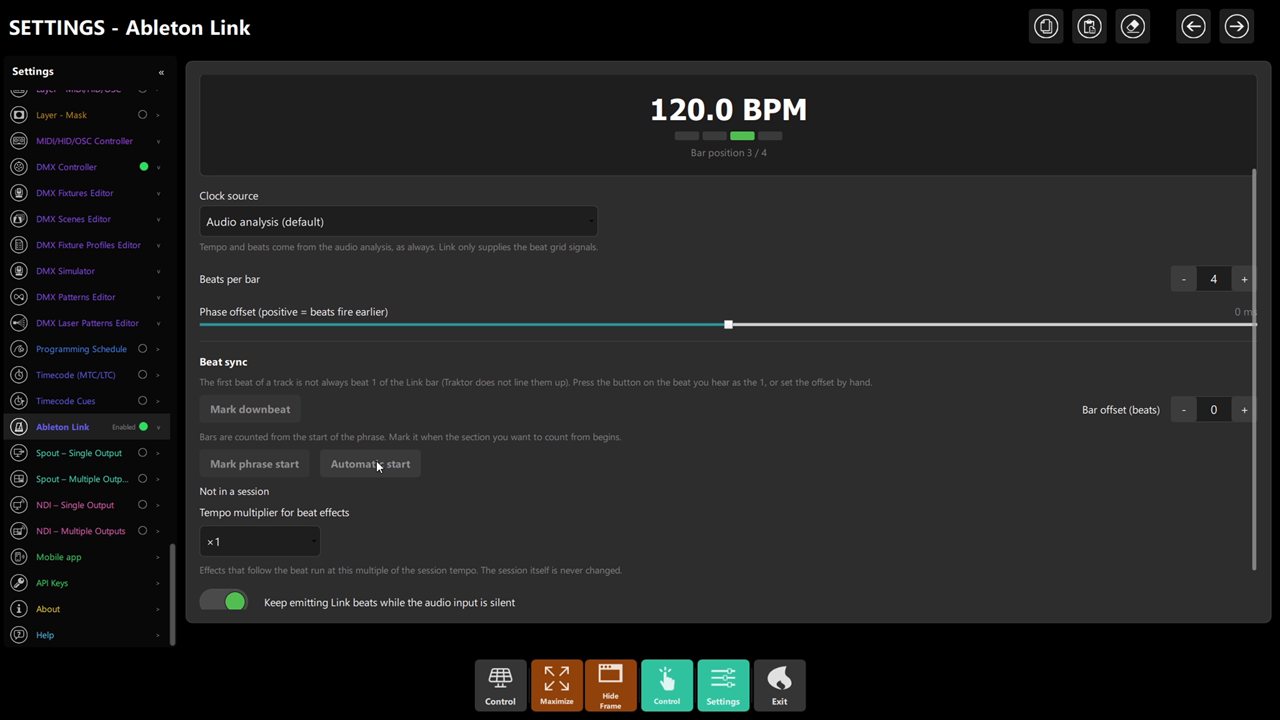Image resolution: width=1280 pixels, height=720 pixels.
Task: Click the Mobile app icon
Action: point(18,557)
